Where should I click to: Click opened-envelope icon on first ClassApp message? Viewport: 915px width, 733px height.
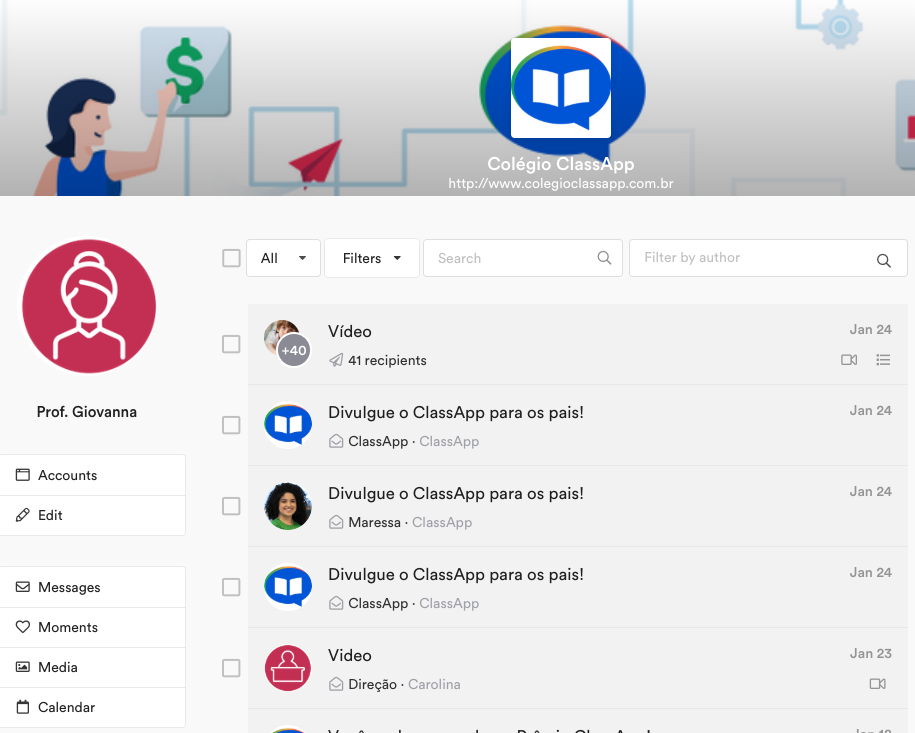pos(336,441)
